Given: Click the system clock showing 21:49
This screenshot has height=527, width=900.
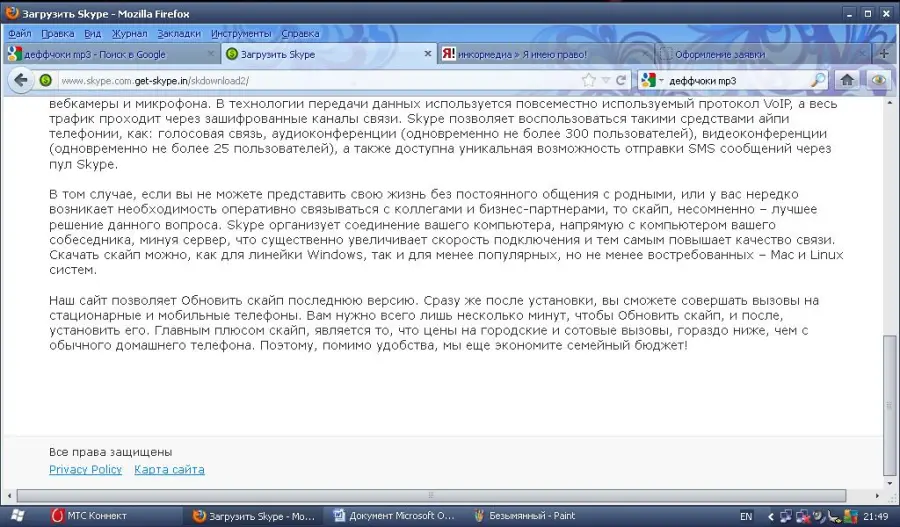Looking at the screenshot, I should click(x=876, y=516).
